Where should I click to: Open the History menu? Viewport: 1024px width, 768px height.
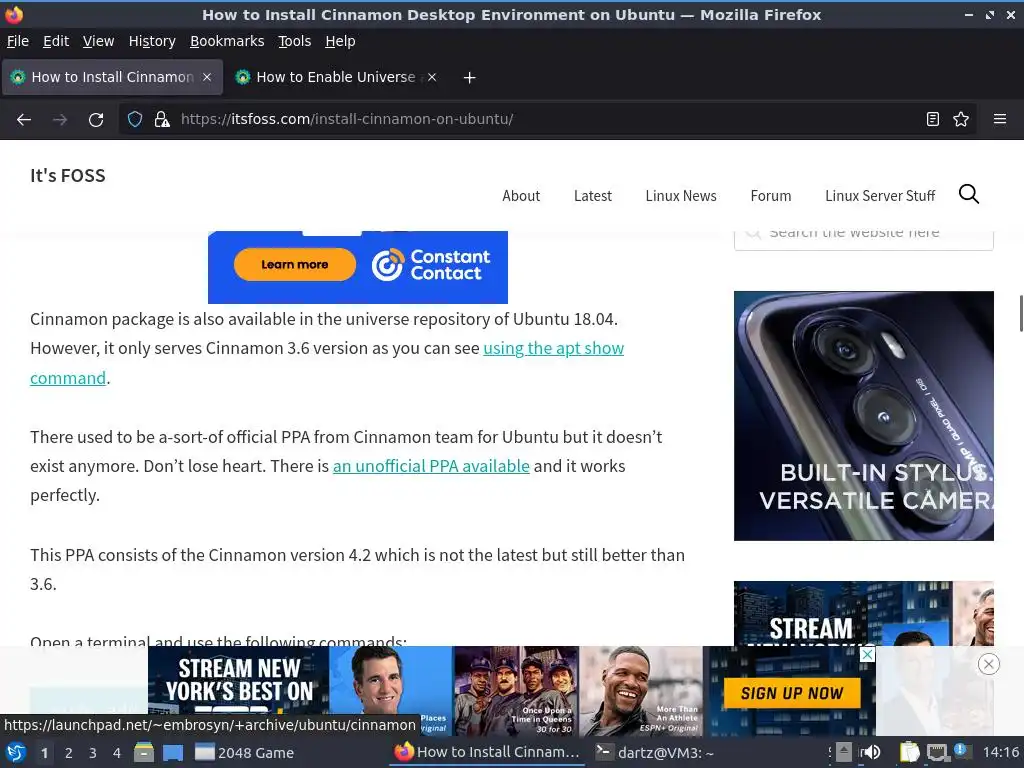pos(152,41)
